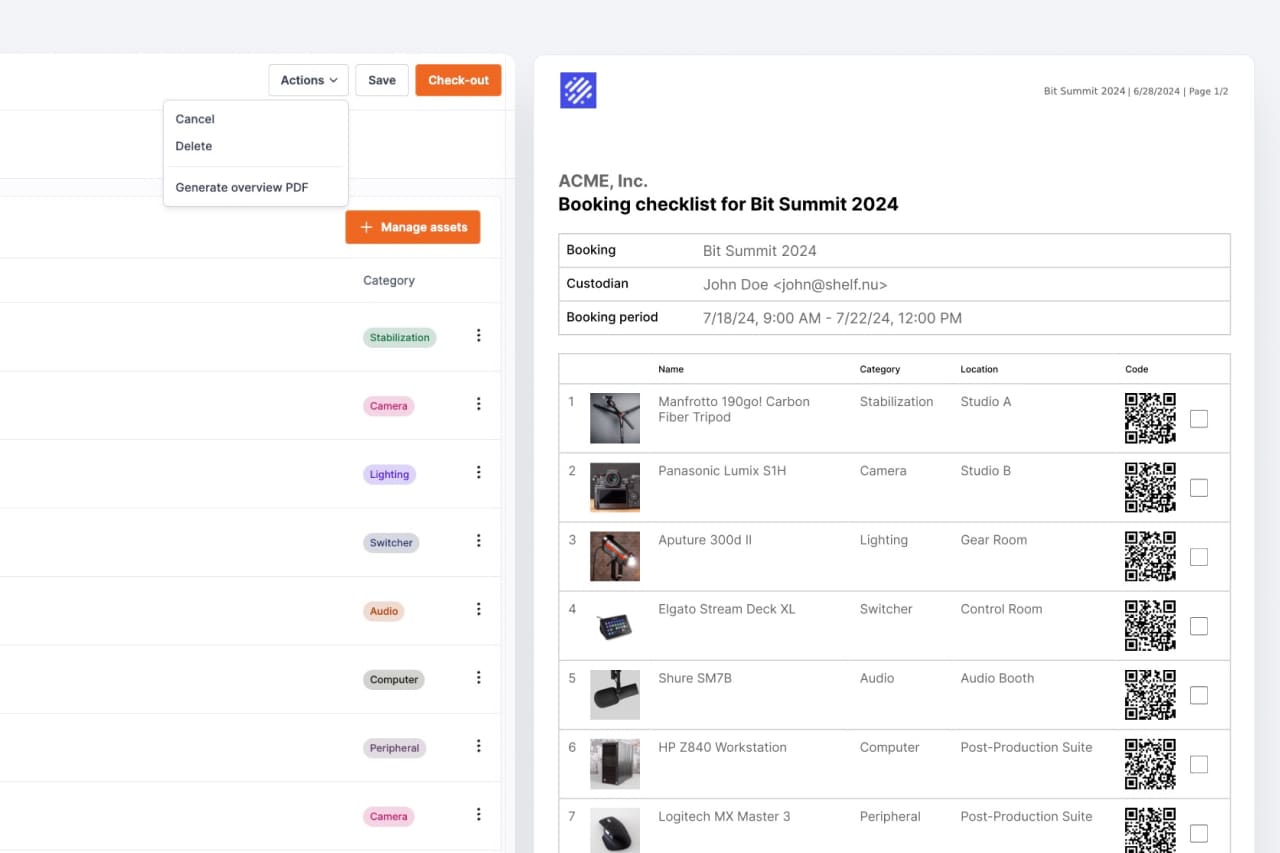Open the three-dot menu on the Lighting row
This screenshot has height=853, width=1280.
pyautogui.click(x=478, y=472)
